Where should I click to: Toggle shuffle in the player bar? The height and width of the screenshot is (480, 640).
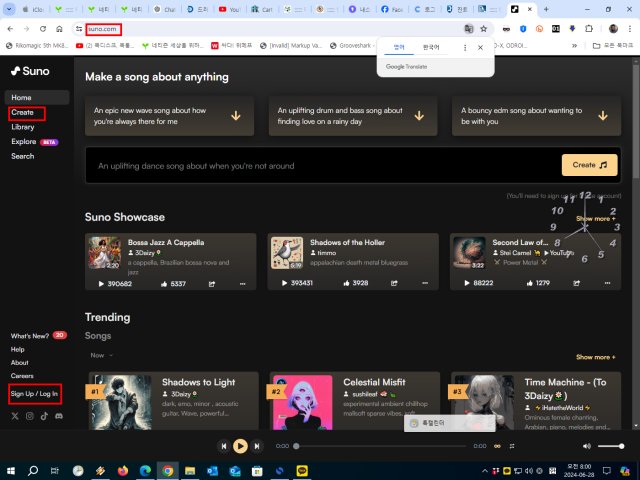point(512,446)
